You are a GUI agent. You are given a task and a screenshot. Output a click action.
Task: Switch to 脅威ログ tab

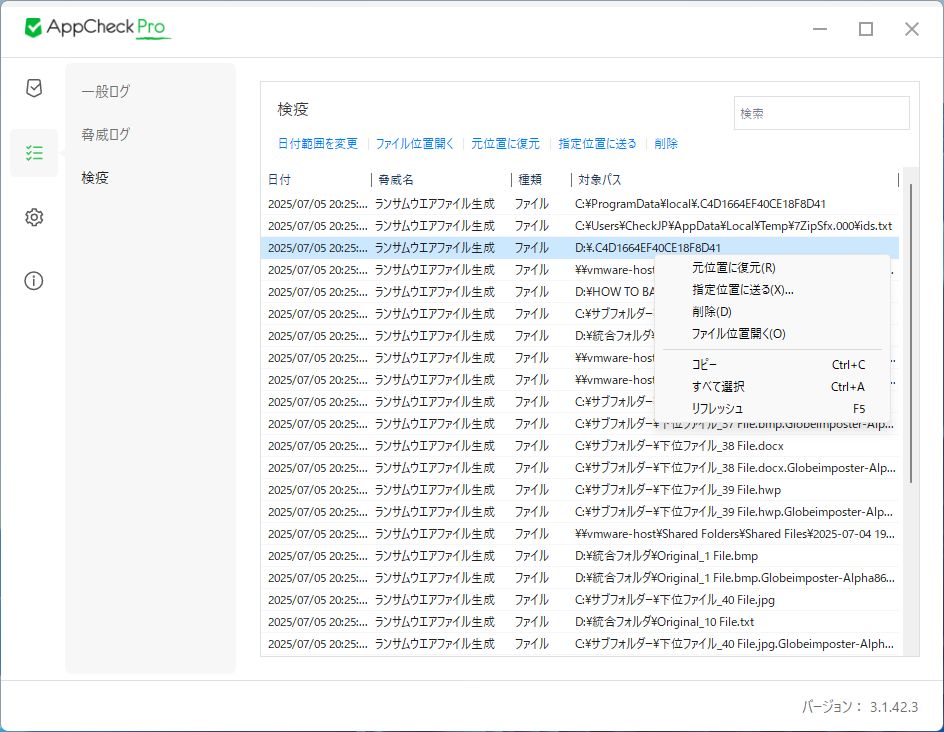[x=106, y=134]
